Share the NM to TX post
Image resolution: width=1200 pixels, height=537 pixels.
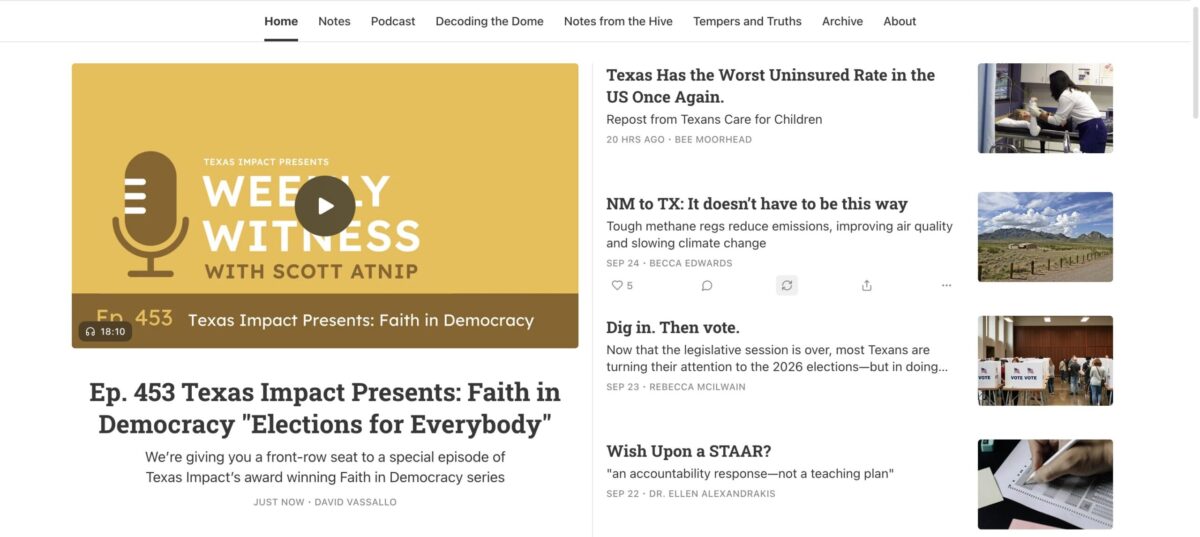click(866, 285)
